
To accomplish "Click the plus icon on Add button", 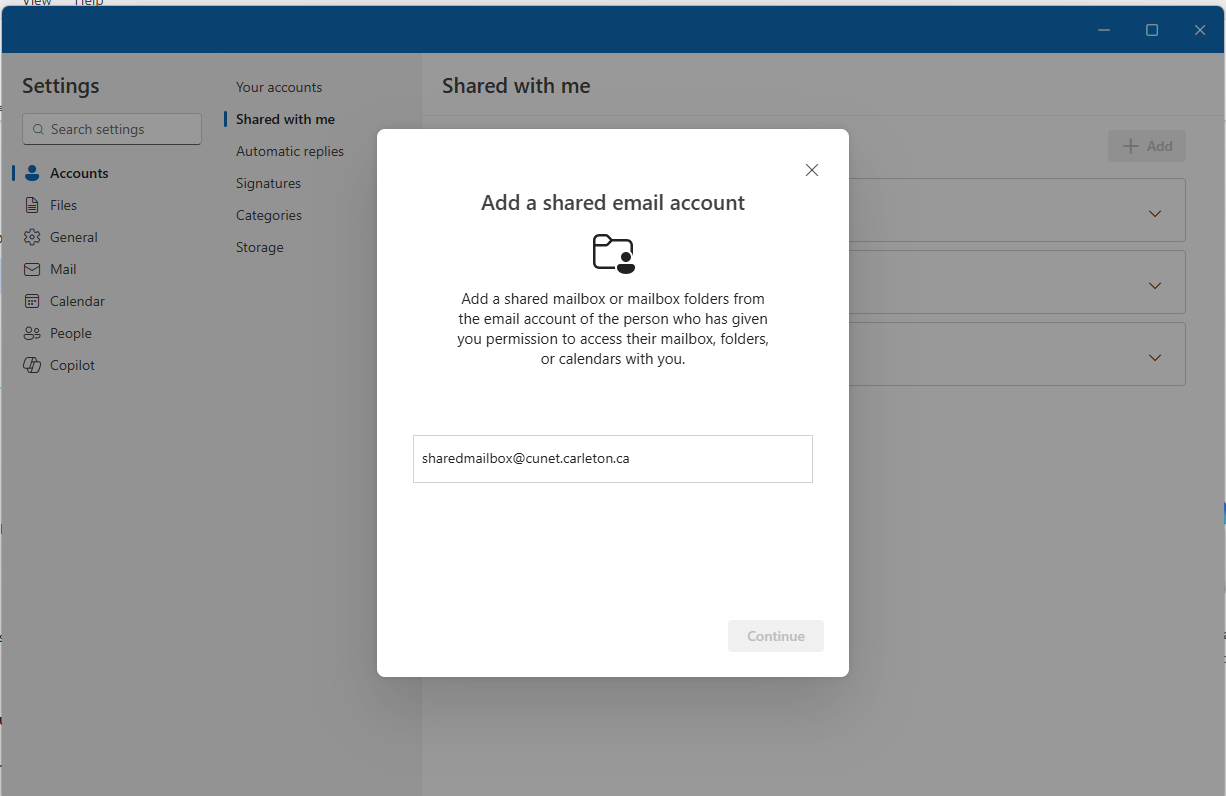I will (x=1131, y=146).
